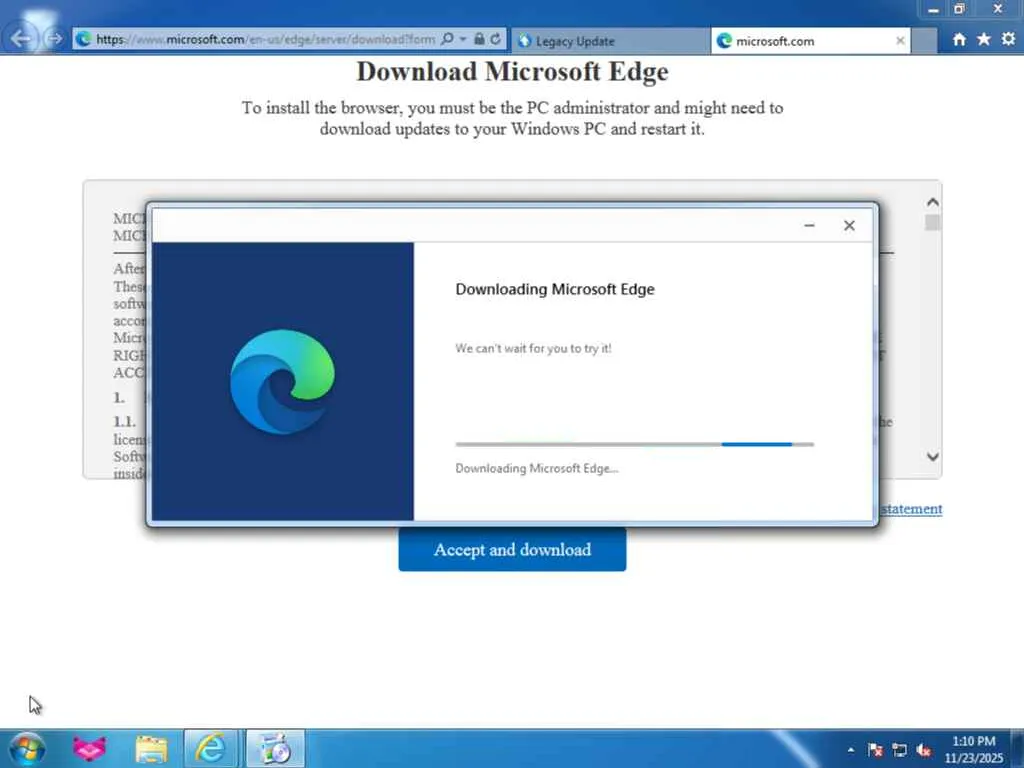Click the license box scroll down arrow
This screenshot has height=768, width=1024.
coord(933,456)
